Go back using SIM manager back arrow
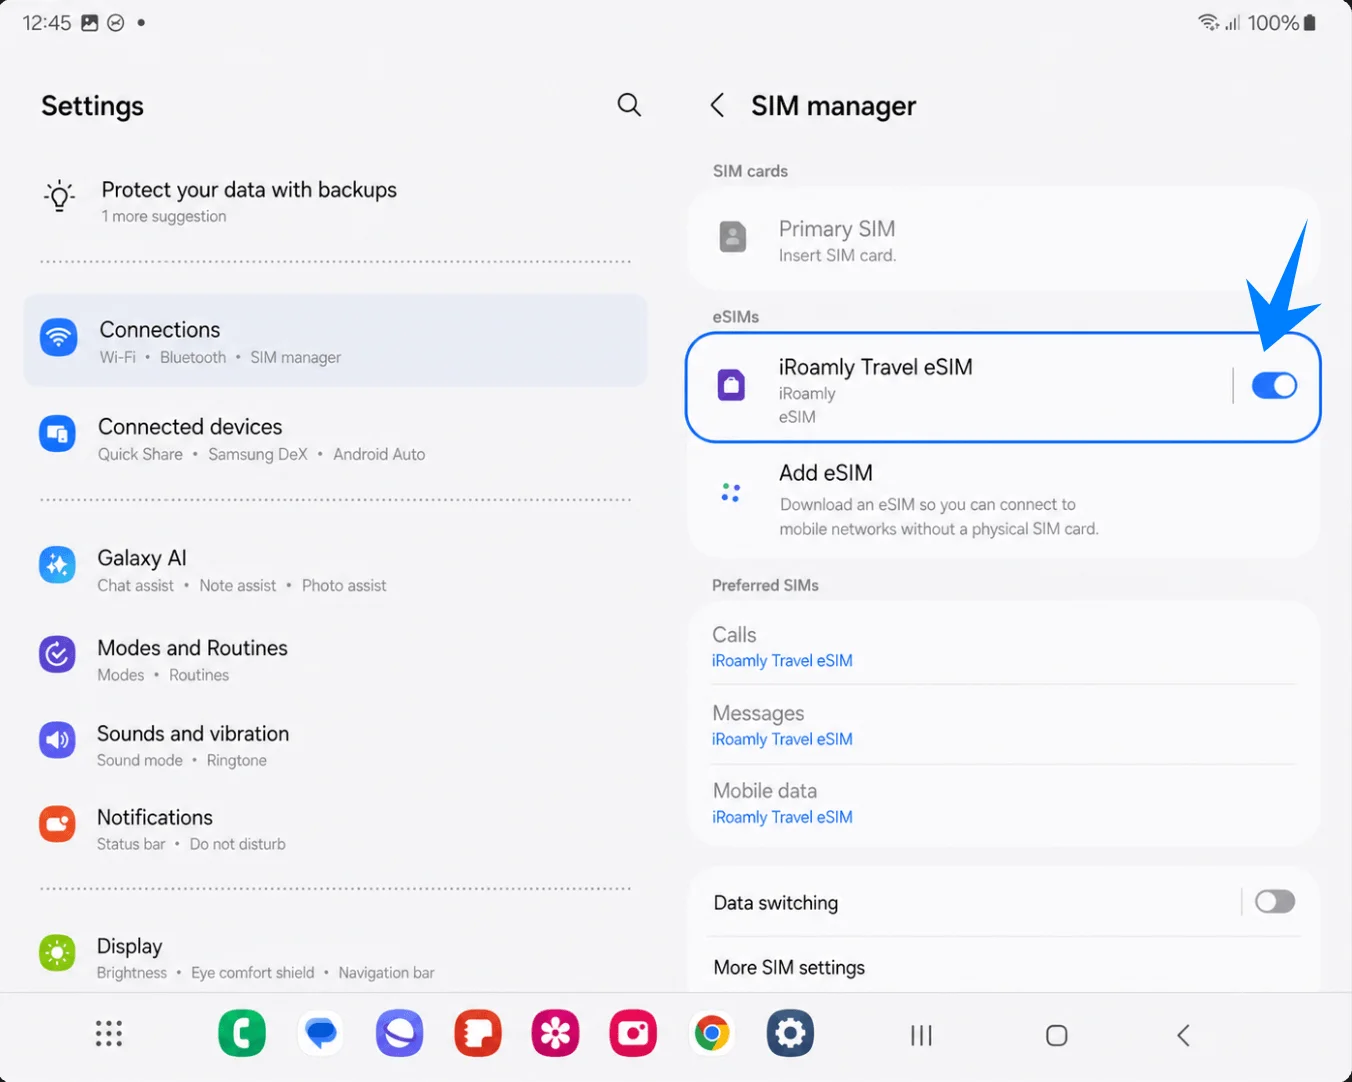Image resolution: width=1352 pixels, height=1082 pixels. (x=717, y=105)
